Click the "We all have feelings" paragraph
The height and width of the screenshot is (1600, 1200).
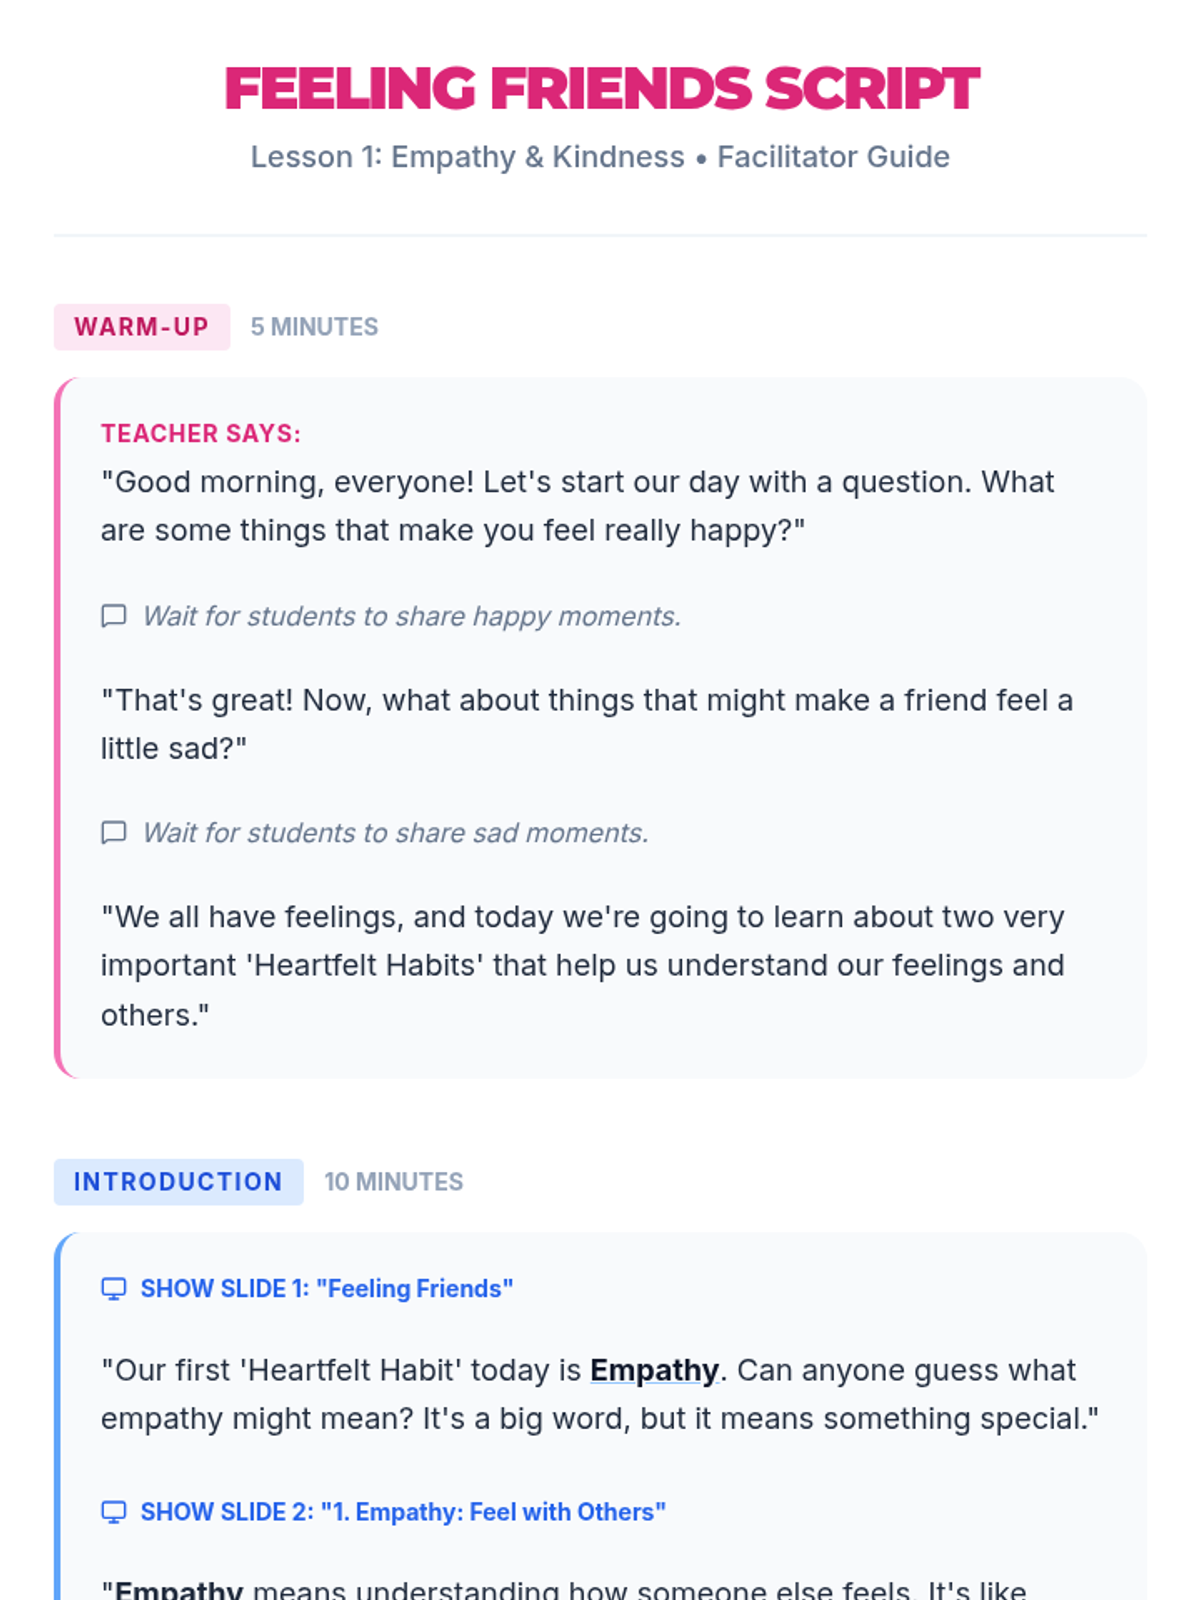click(x=582, y=965)
